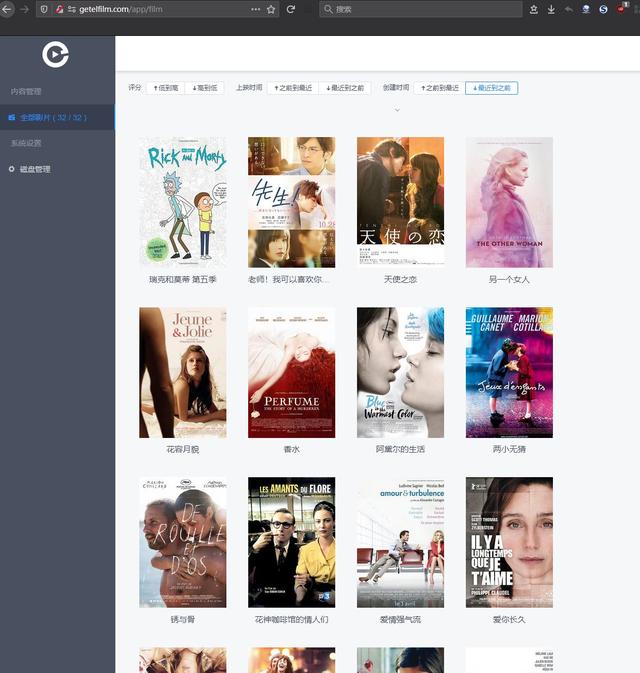Screen dimensions: 640x673
Task: Click the browser forward arrow
Action: pos(24,9)
